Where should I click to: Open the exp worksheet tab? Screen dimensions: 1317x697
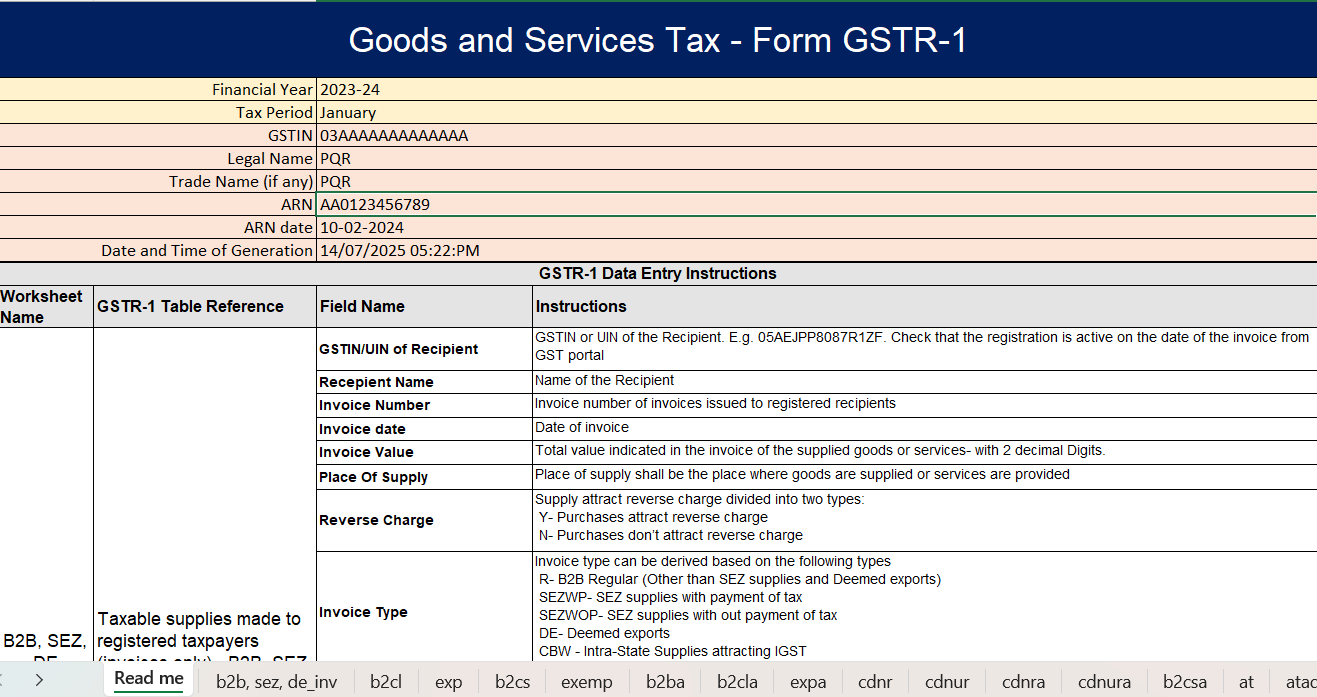click(448, 681)
